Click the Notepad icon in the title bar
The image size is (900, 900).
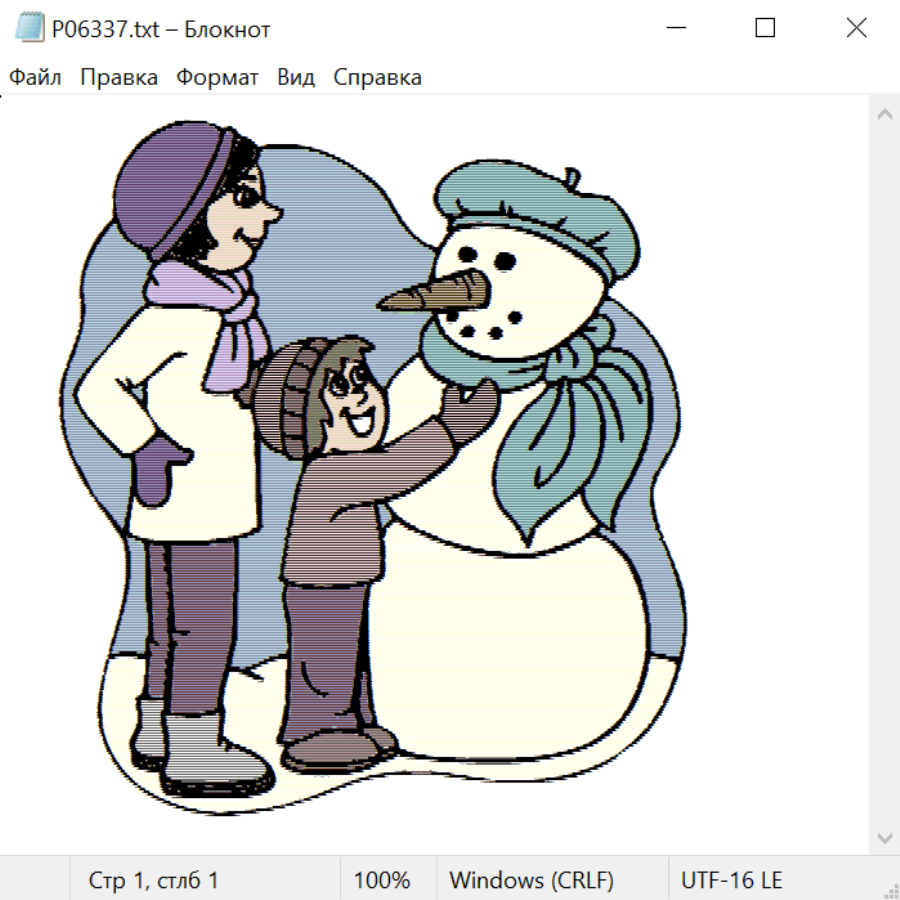point(30,29)
